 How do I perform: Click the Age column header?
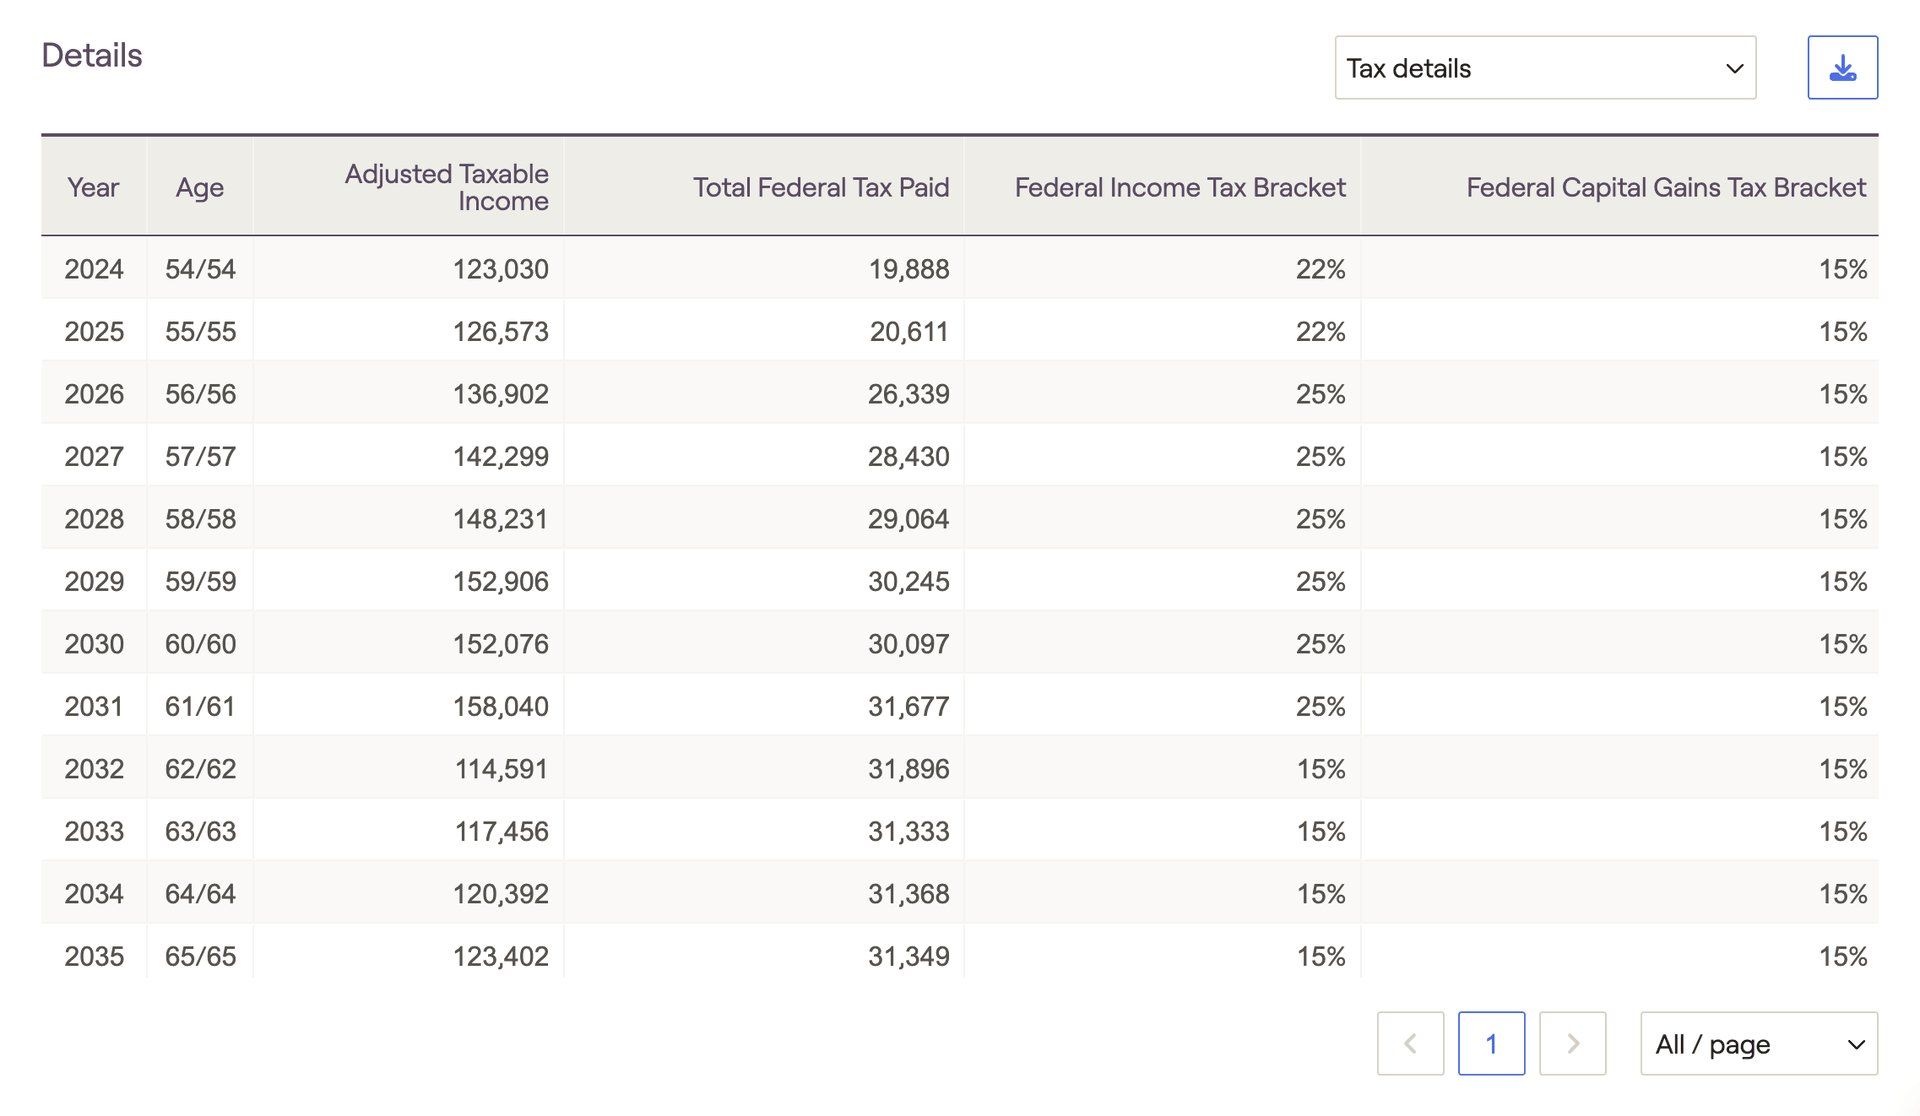point(200,187)
